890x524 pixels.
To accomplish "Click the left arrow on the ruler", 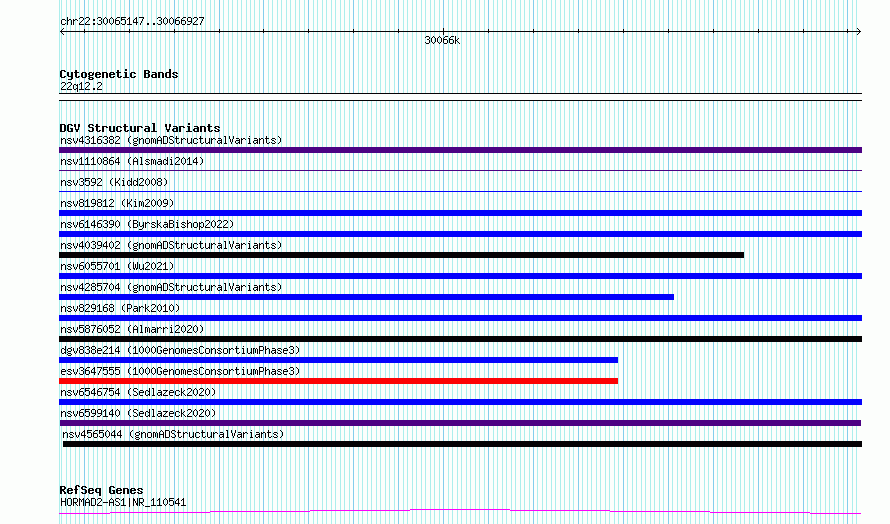I will pyautogui.click(x=62, y=32).
